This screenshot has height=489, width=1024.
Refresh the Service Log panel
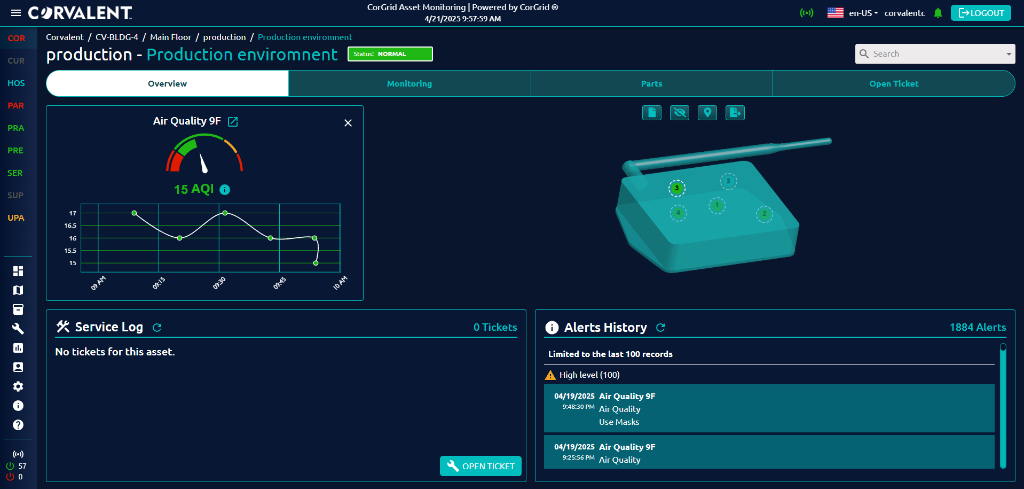[x=157, y=327]
